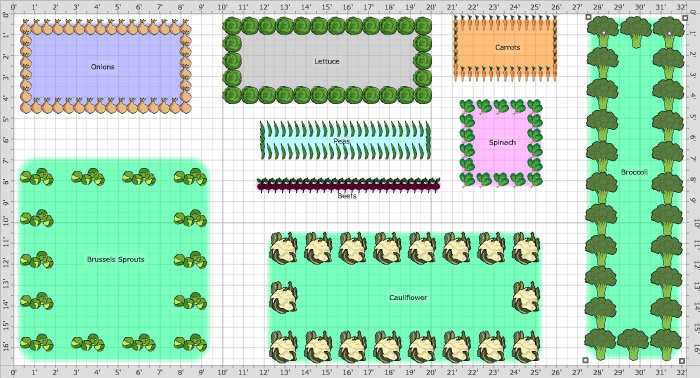Screen dimensions: 700x378
Task: Click the Lettuce bed label
Action: coord(327,62)
